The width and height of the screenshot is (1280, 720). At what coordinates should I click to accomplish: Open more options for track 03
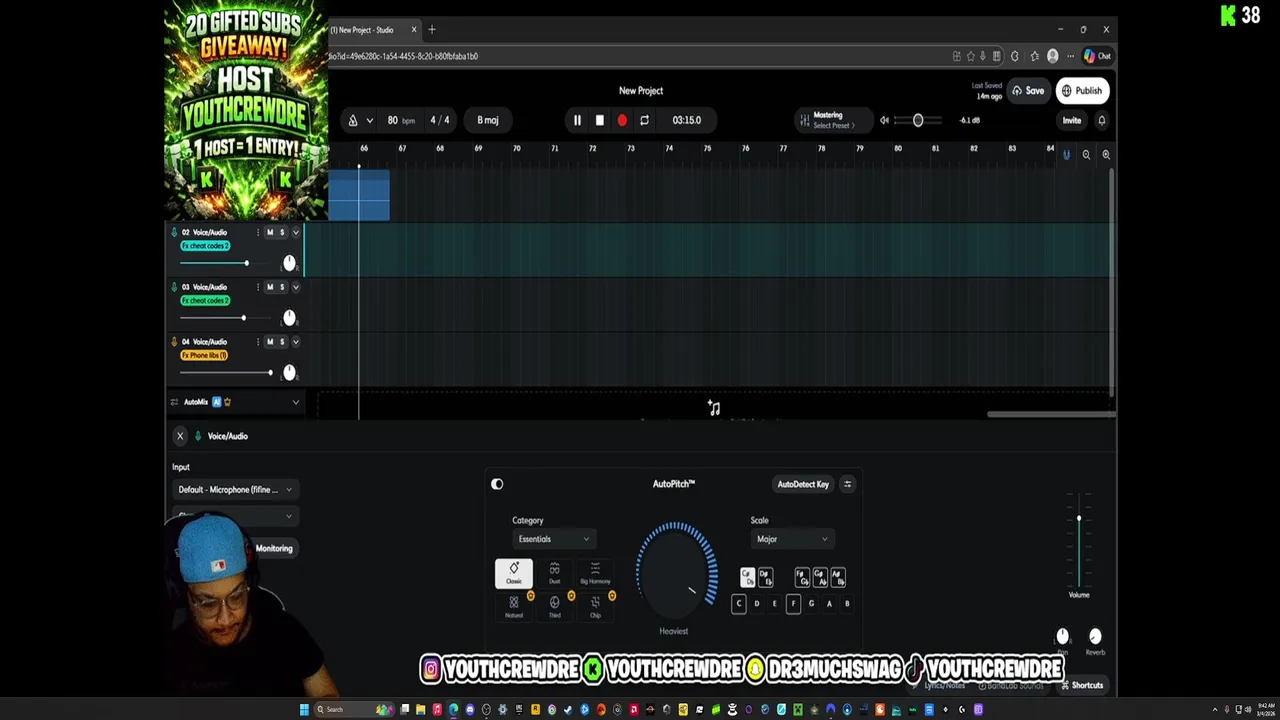click(257, 287)
